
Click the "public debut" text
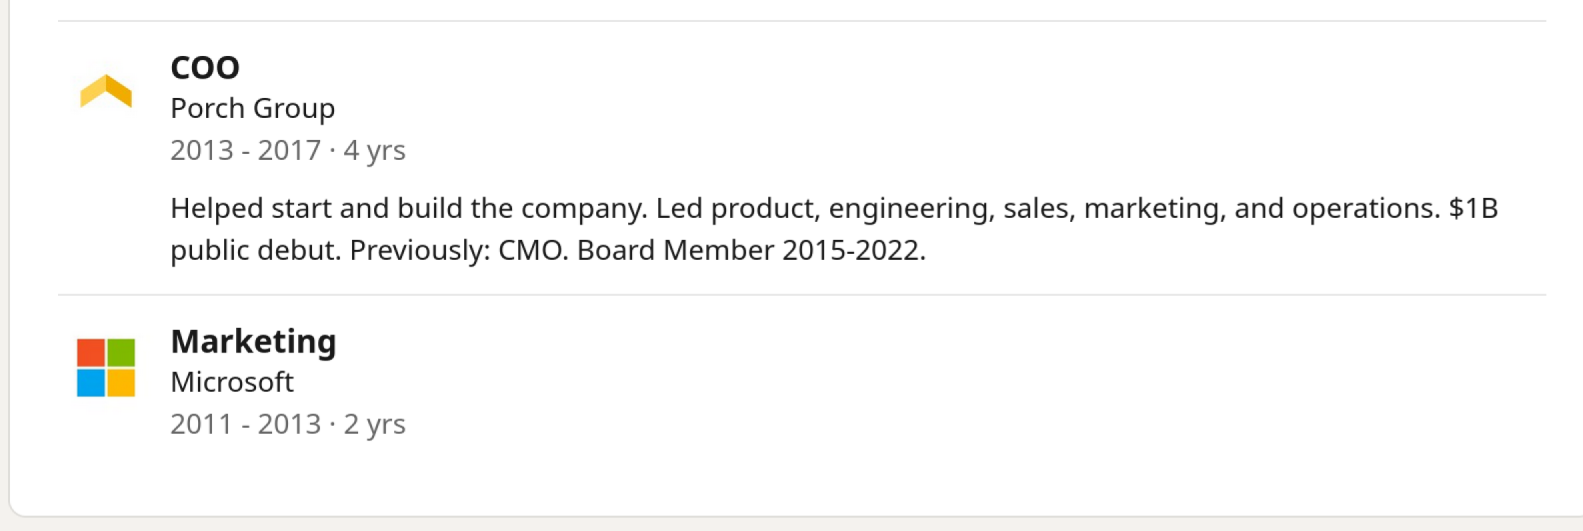tap(255, 250)
